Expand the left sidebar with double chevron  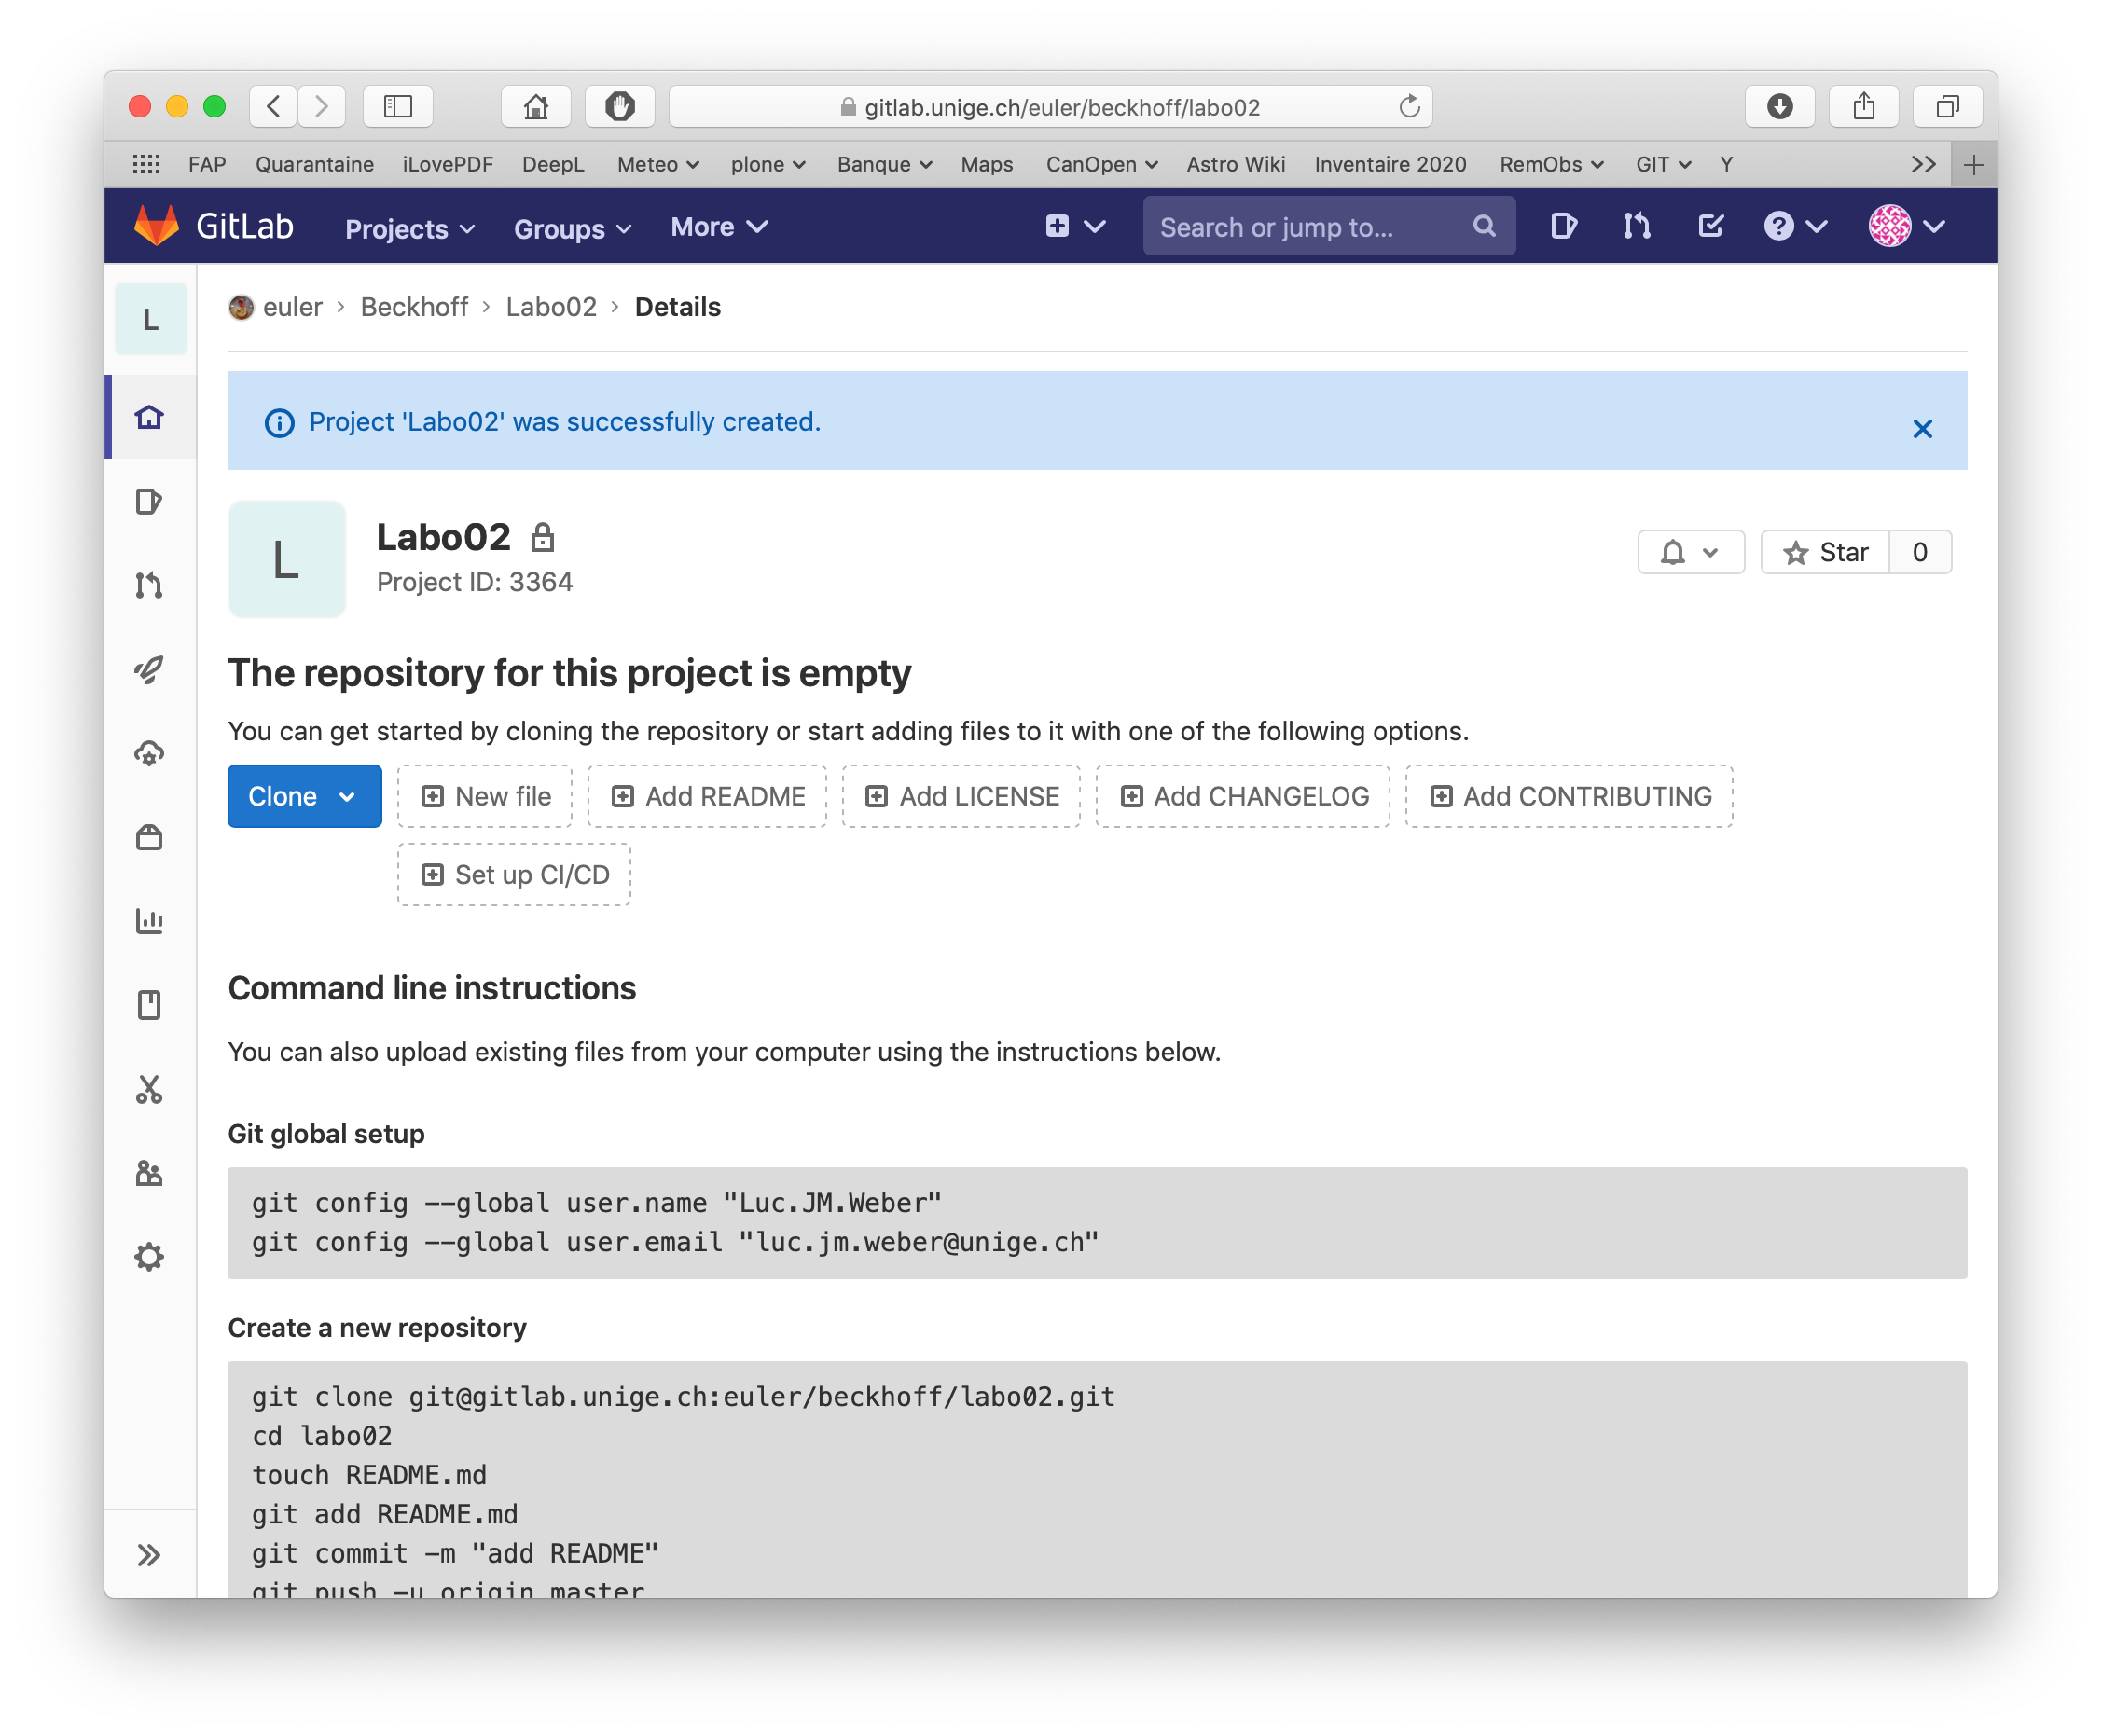149,1555
